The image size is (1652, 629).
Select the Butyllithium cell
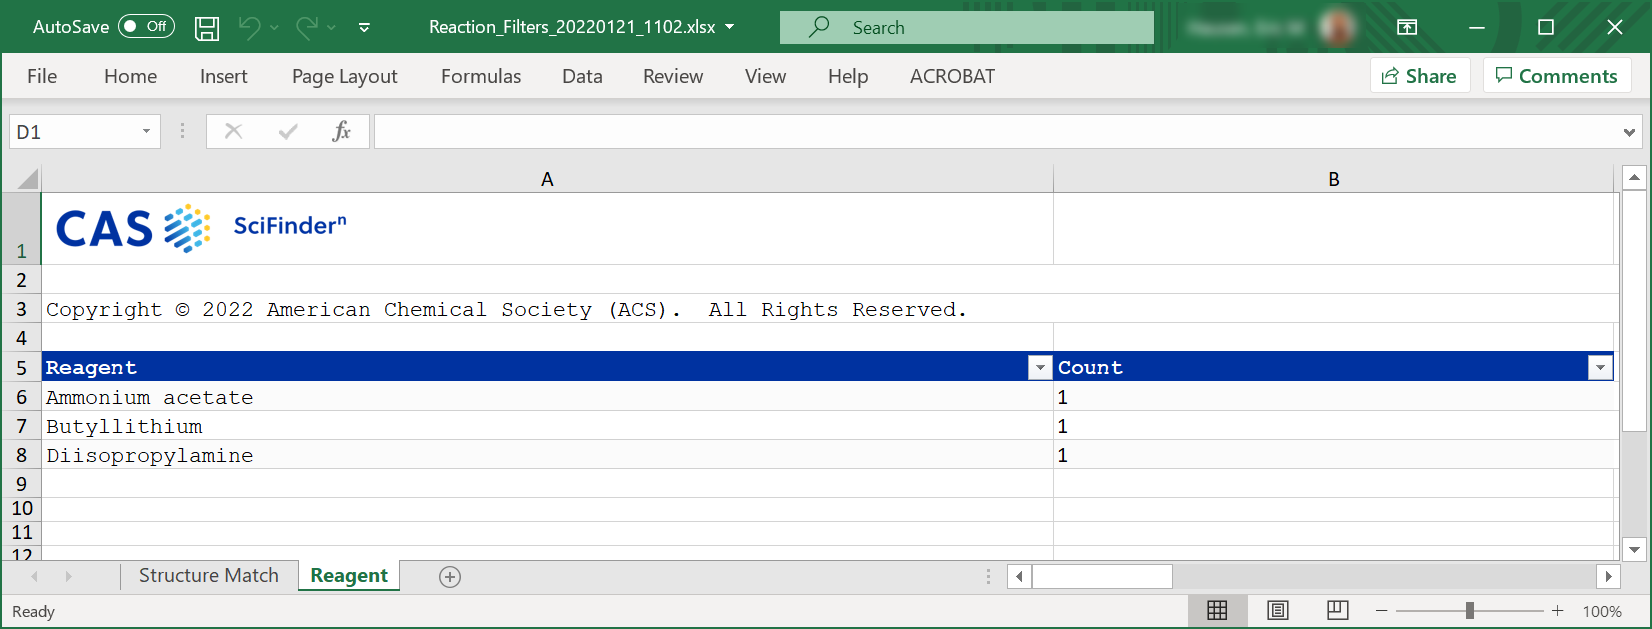(547, 426)
